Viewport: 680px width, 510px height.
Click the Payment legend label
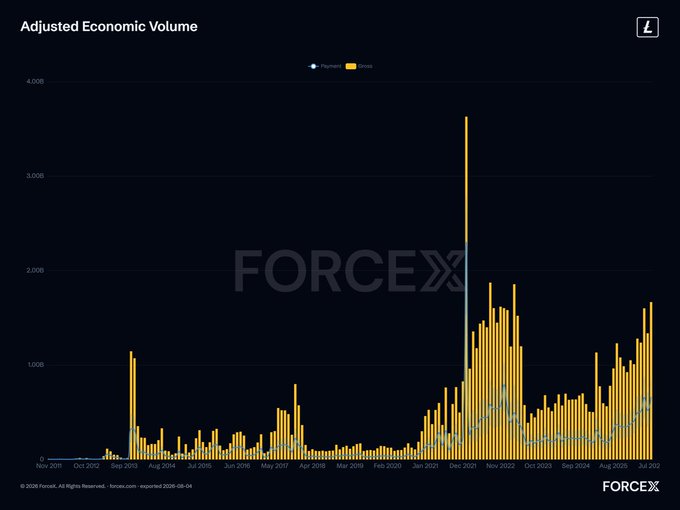(x=331, y=66)
